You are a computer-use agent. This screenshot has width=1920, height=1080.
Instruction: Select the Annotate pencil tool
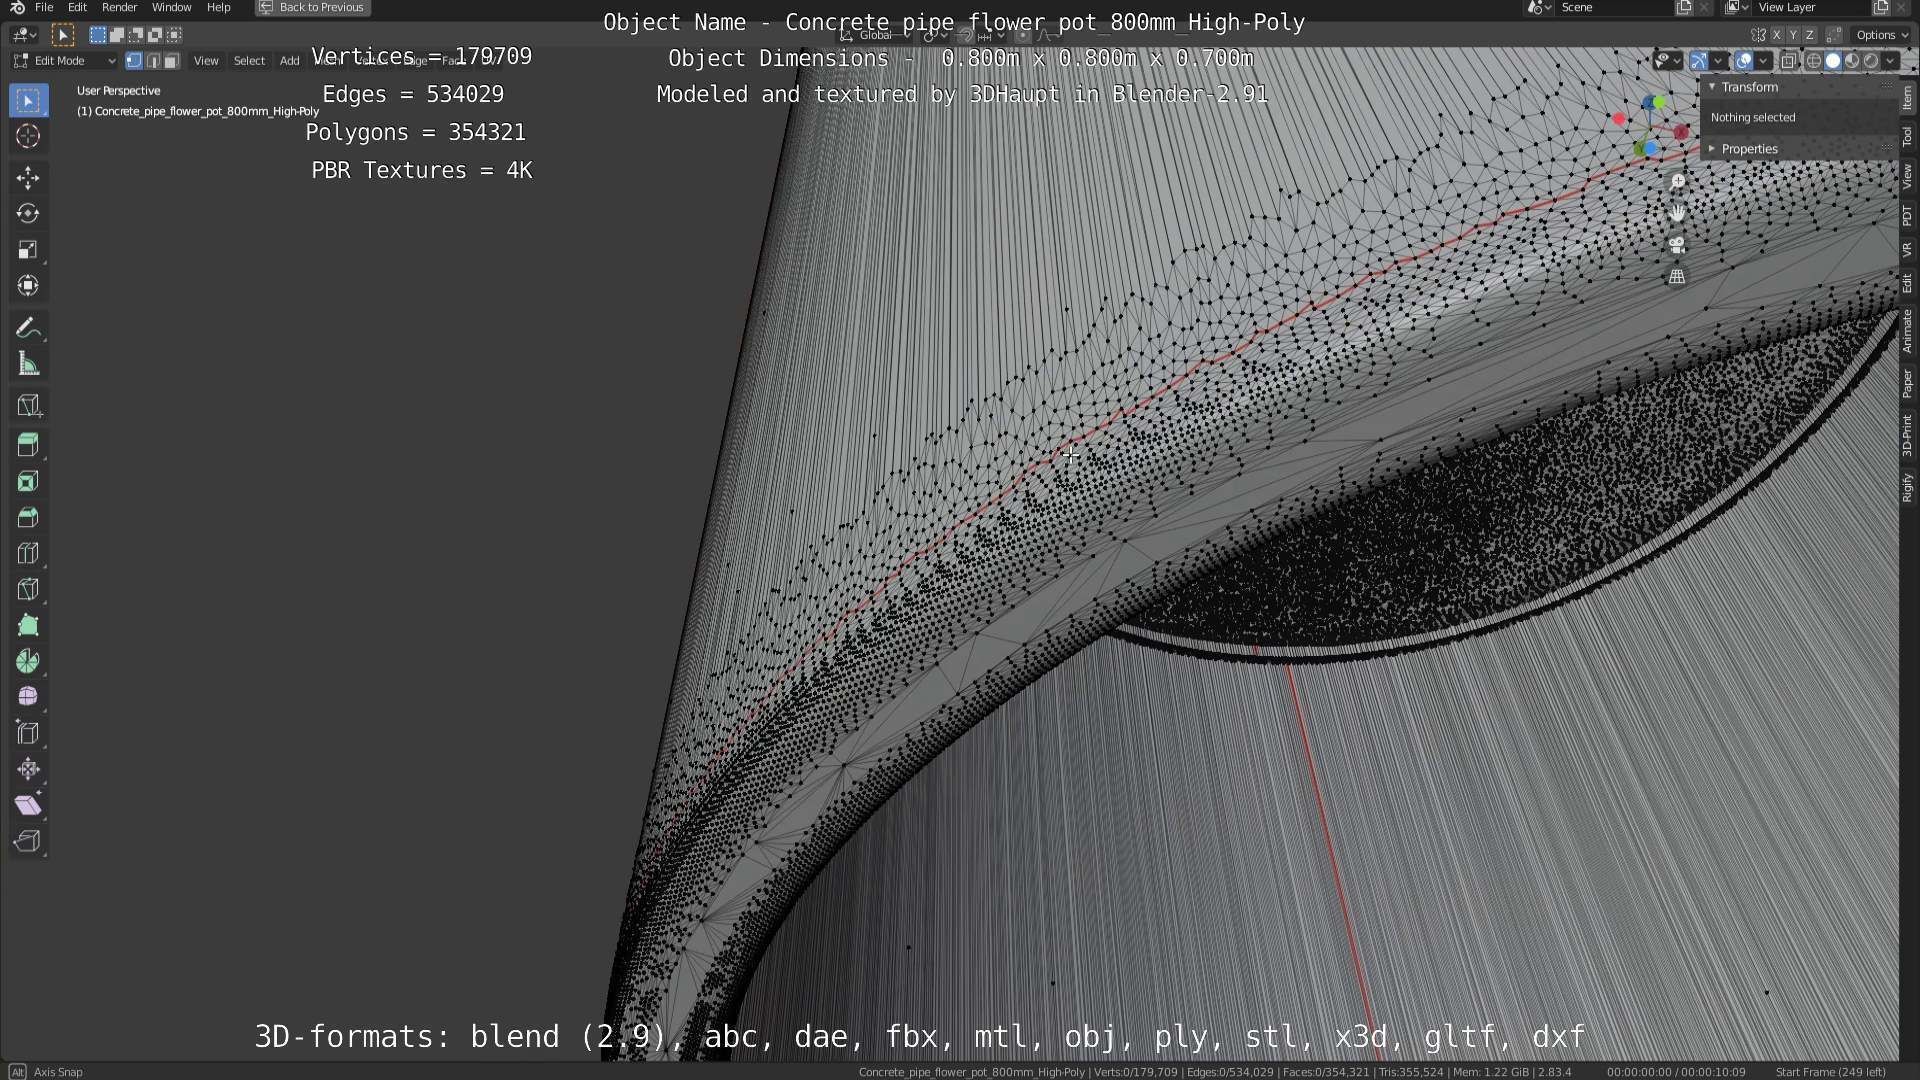pyautogui.click(x=28, y=328)
